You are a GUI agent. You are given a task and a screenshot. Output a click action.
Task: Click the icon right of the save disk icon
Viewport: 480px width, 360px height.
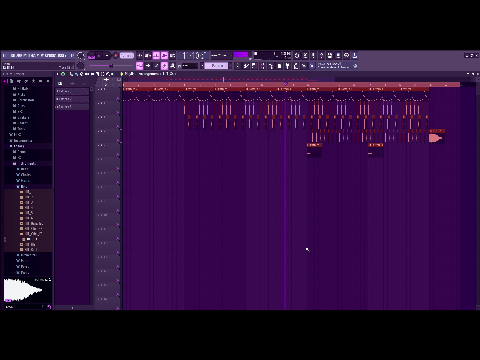pos(338,55)
